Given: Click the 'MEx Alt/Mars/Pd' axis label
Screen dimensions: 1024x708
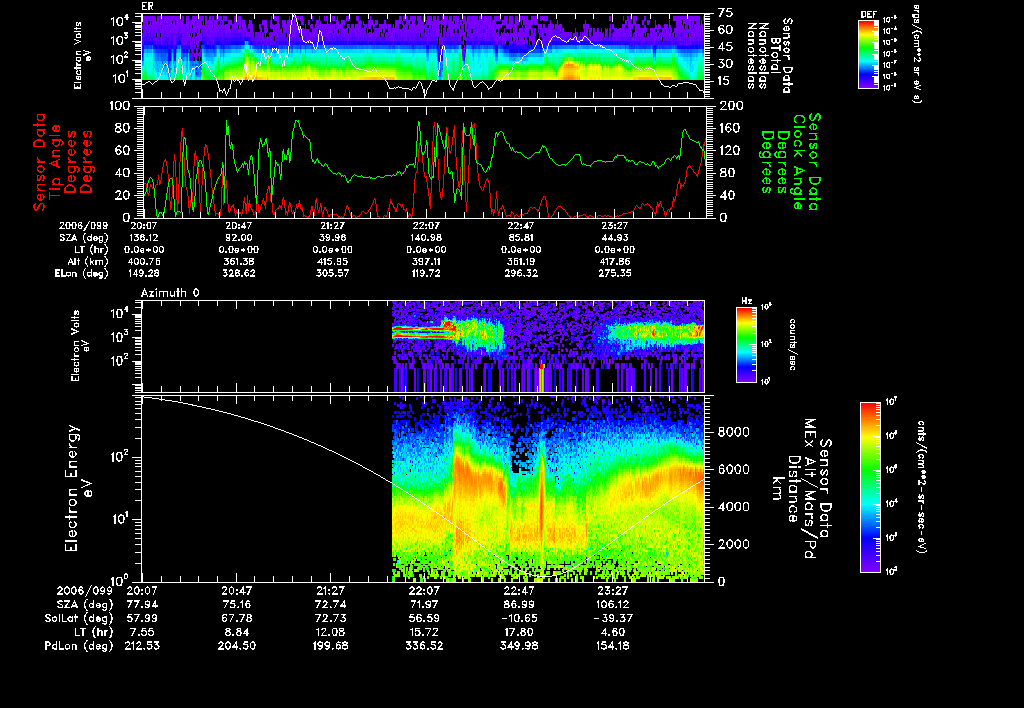Looking at the screenshot, I should point(810,489).
